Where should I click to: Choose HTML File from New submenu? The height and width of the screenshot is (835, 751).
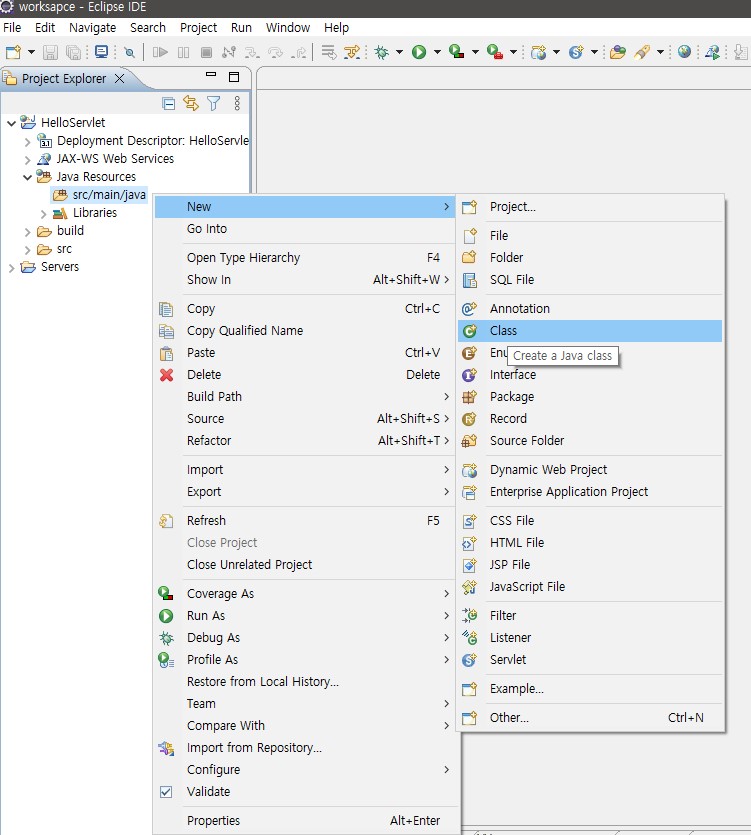(590, 543)
